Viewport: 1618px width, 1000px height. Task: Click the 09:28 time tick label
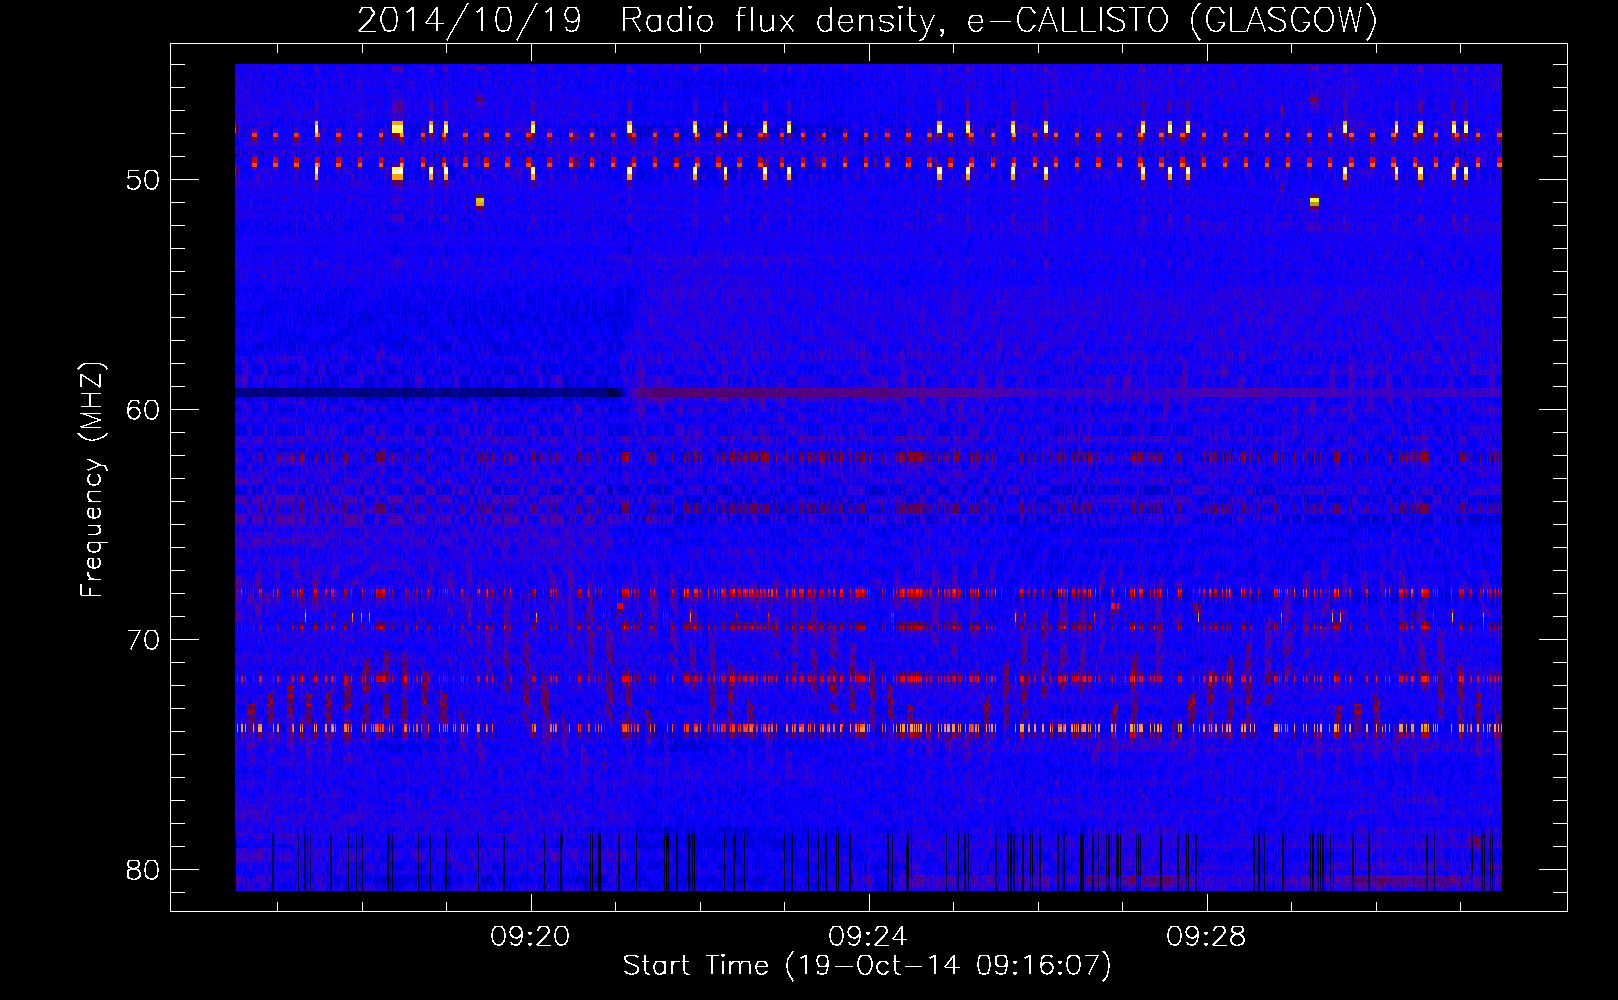click(1206, 936)
